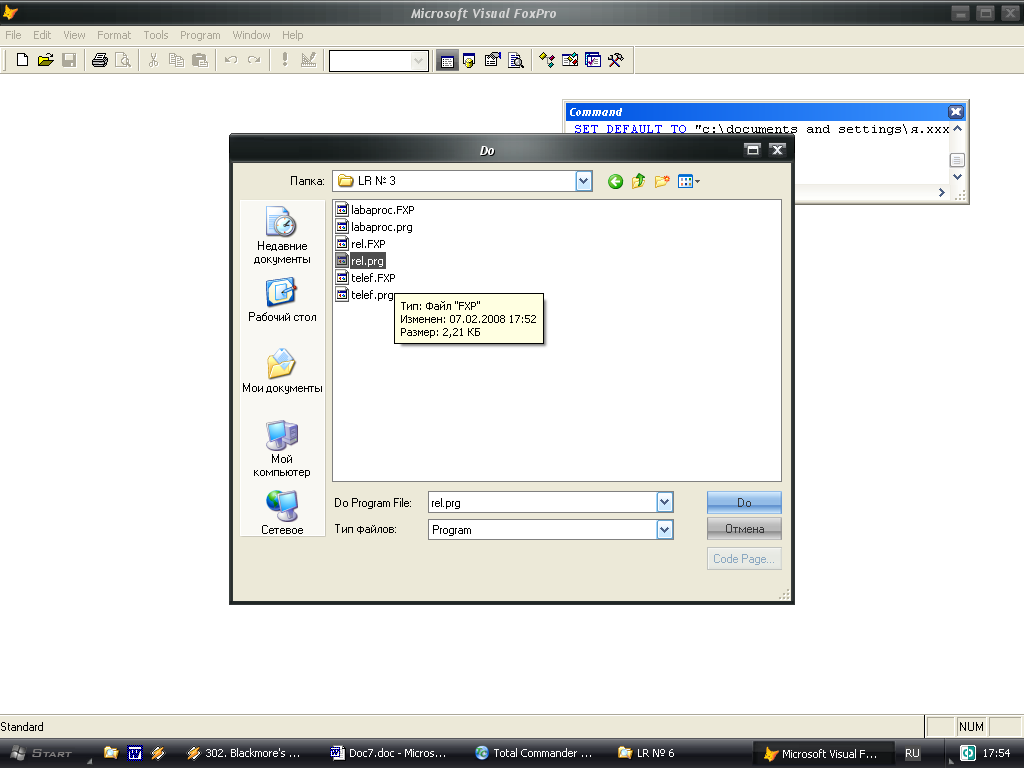Click the Print toolbar icon
The height and width of the screenshot is (768, 1024).
pyautogui.click(x=99, y=60)
